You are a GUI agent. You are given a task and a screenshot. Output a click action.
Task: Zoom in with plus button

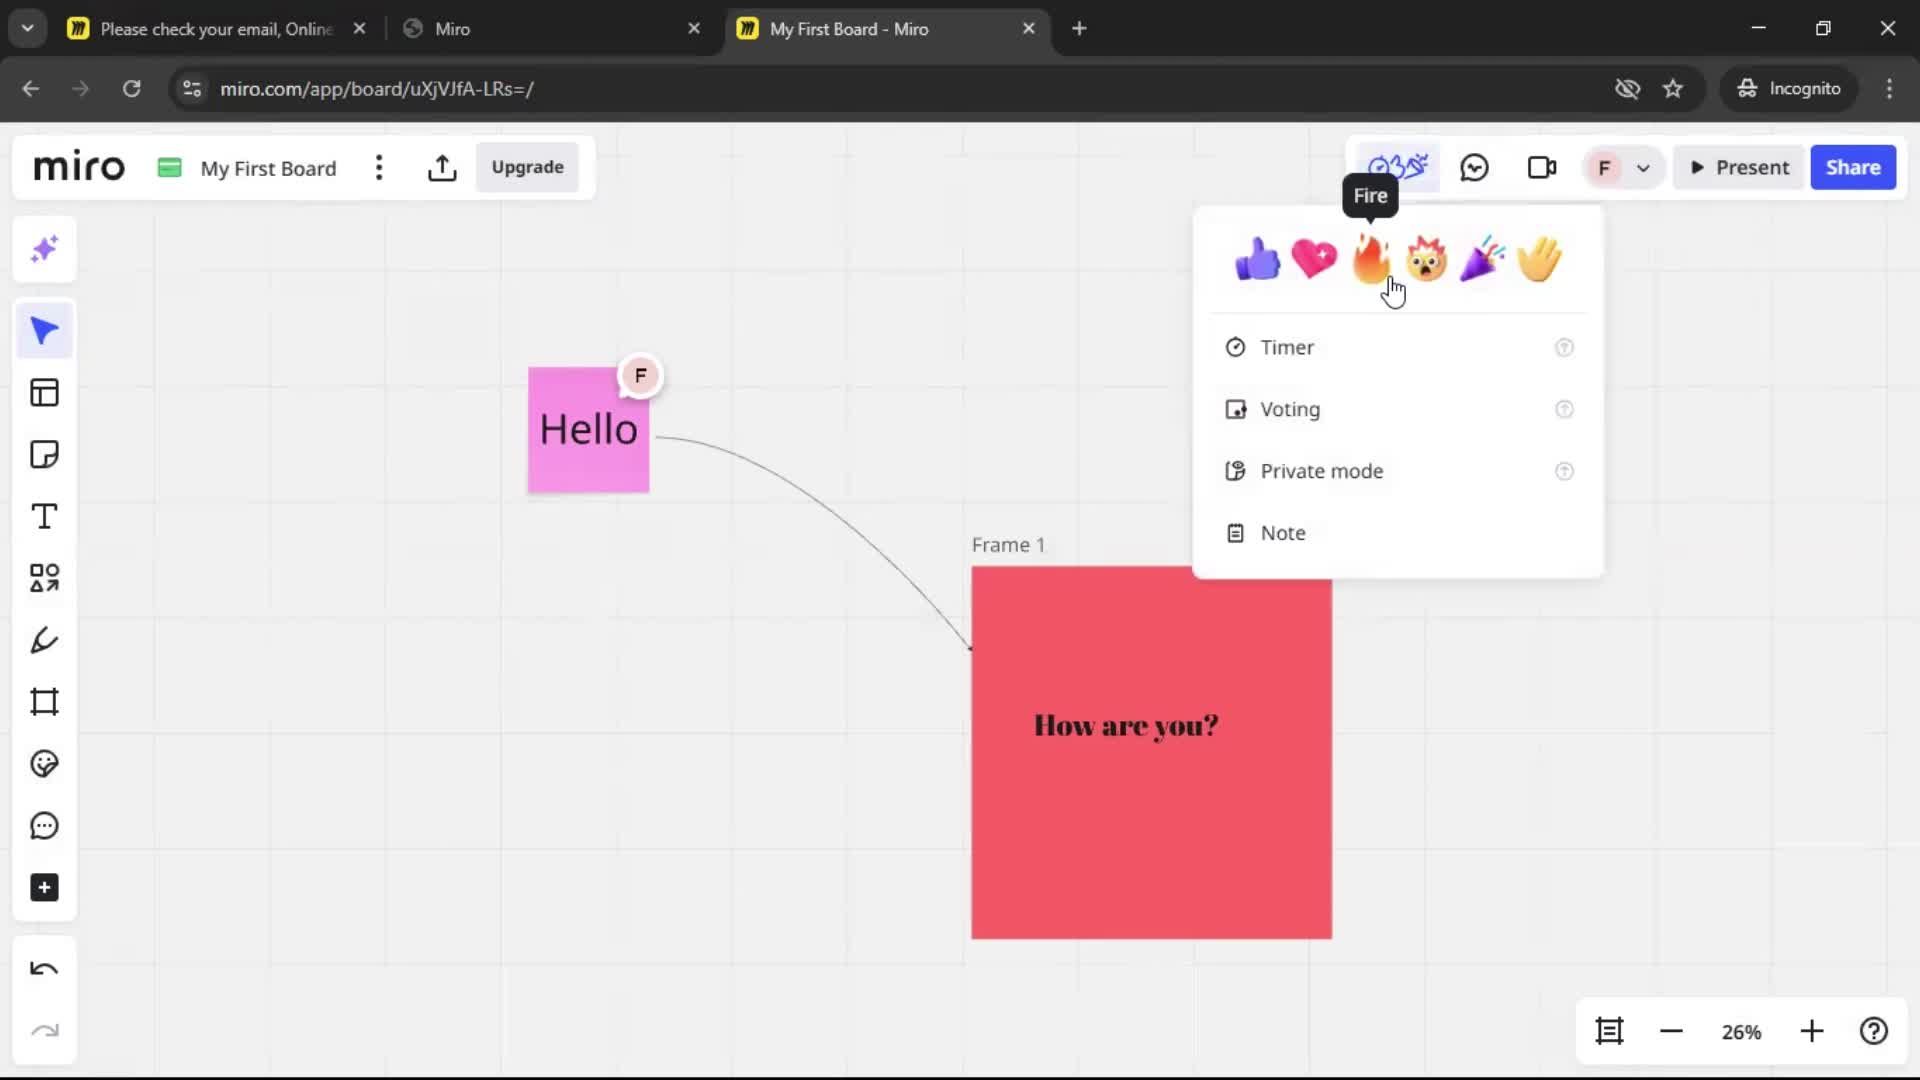pos(1811,1031)
